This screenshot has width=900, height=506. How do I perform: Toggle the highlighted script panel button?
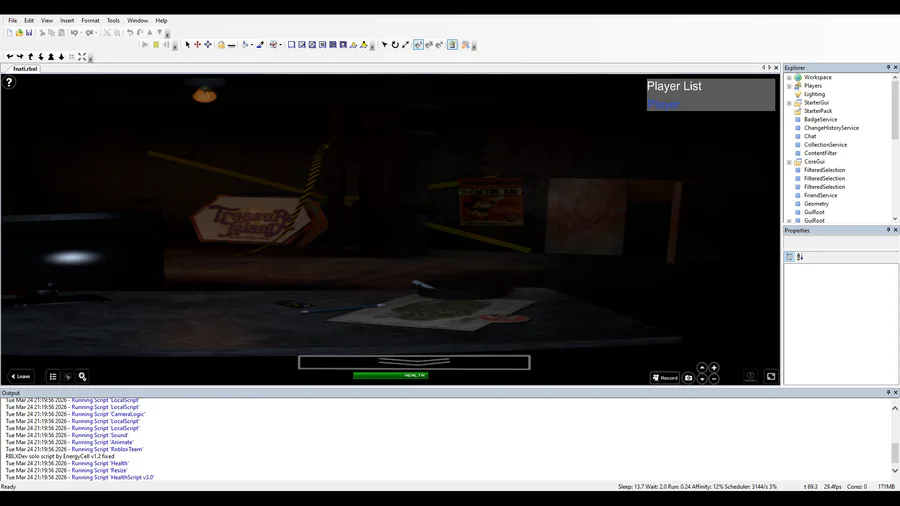click(452, 45)
